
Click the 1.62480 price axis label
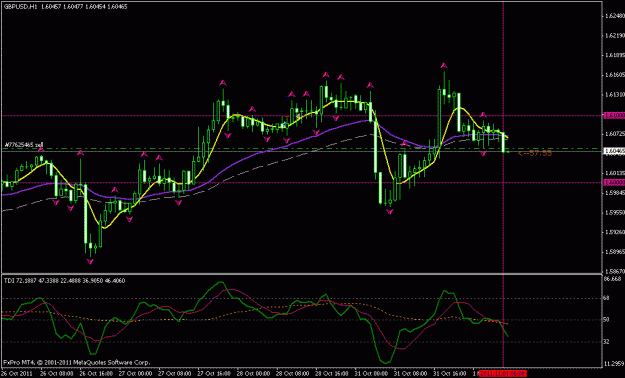pyautogui.click(x=614, y=16)
